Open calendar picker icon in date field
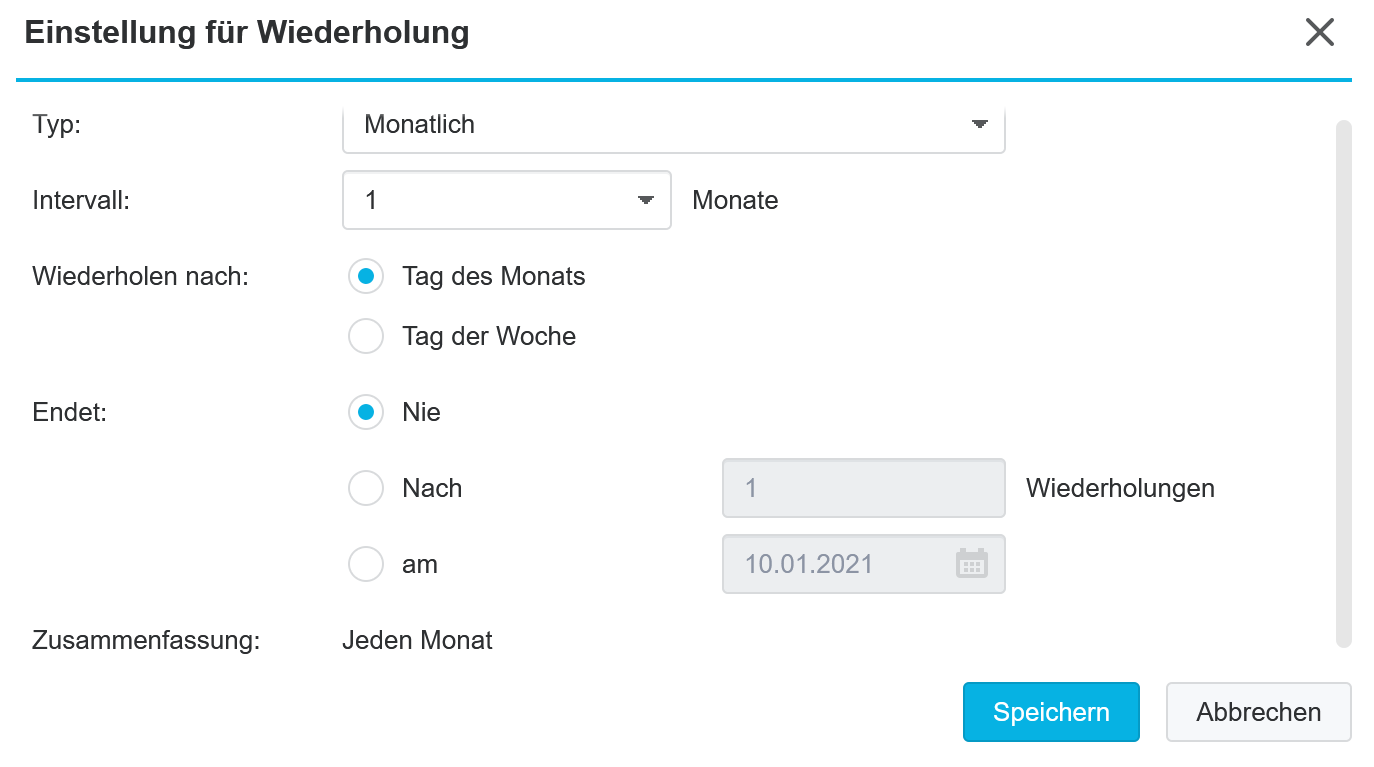This screenshot has height=767, width=1374. [x=971, y=564]
